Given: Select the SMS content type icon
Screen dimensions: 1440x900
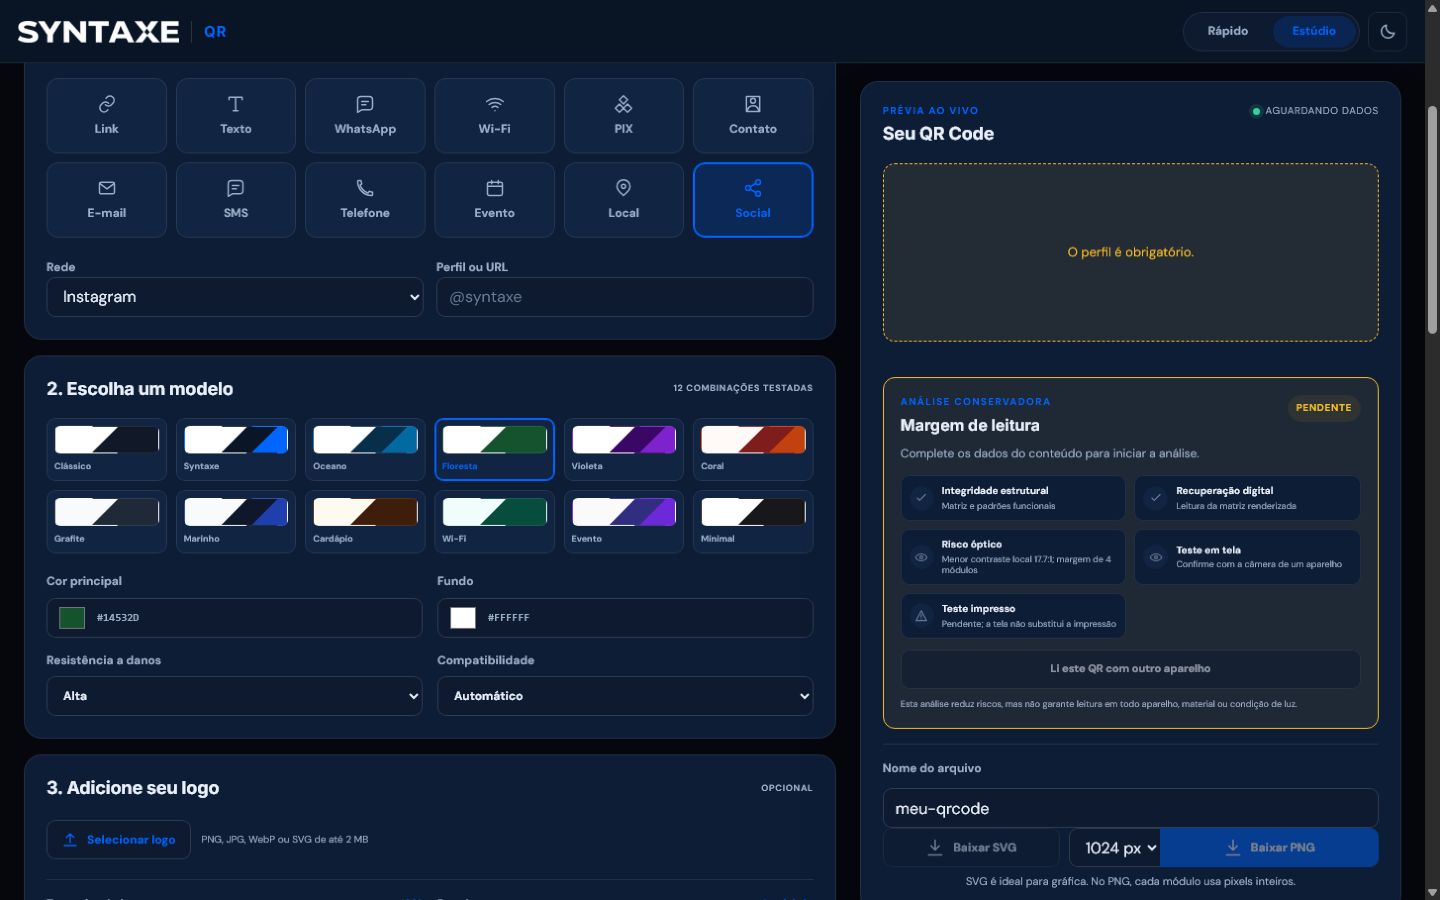Looking at the screenshot, I should pos(236,188).
